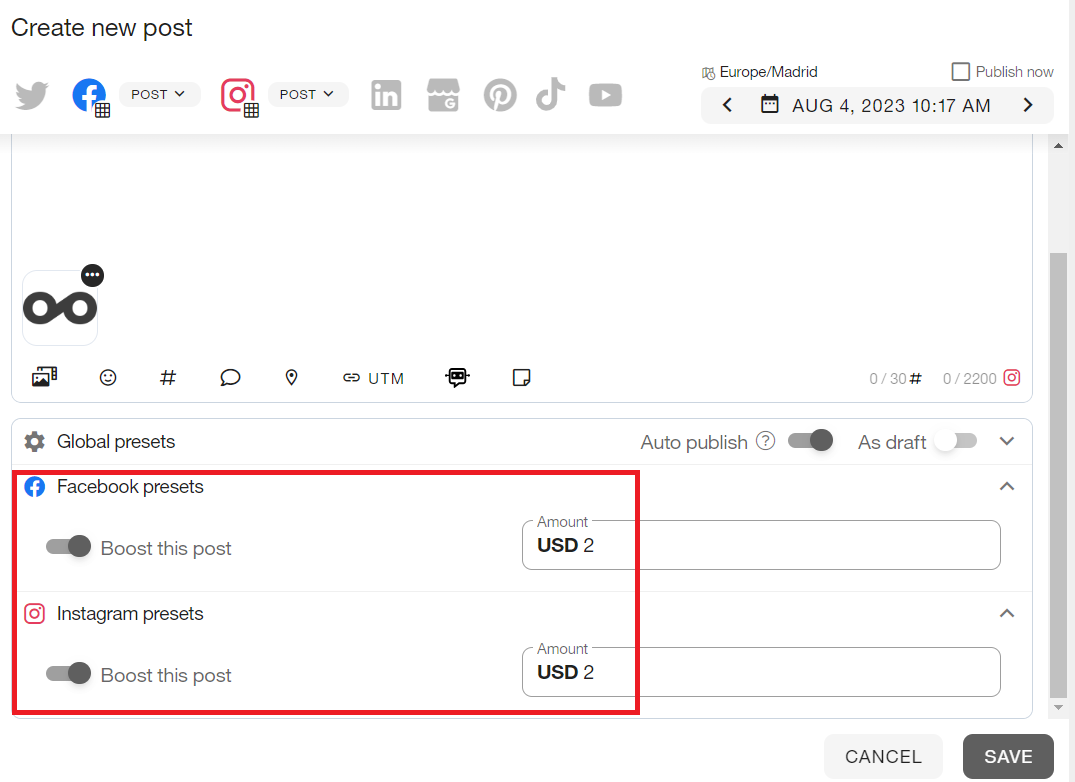The height and width of the screenshot is (782, 1075).
Task: Open the Facebook POST type dropdown
Action: pos(159,94)
